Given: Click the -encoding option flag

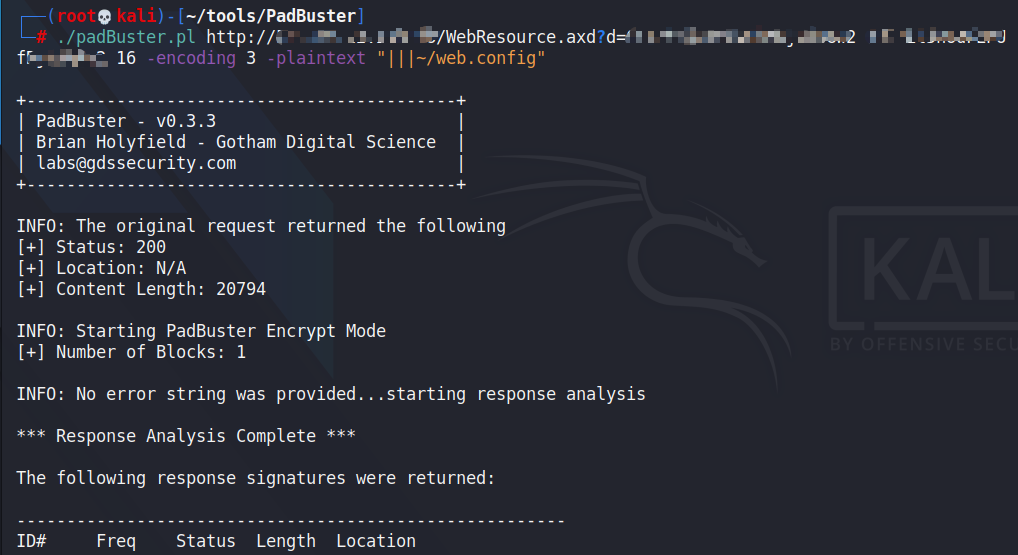Looking at the screenshot, I should point(192,58).
